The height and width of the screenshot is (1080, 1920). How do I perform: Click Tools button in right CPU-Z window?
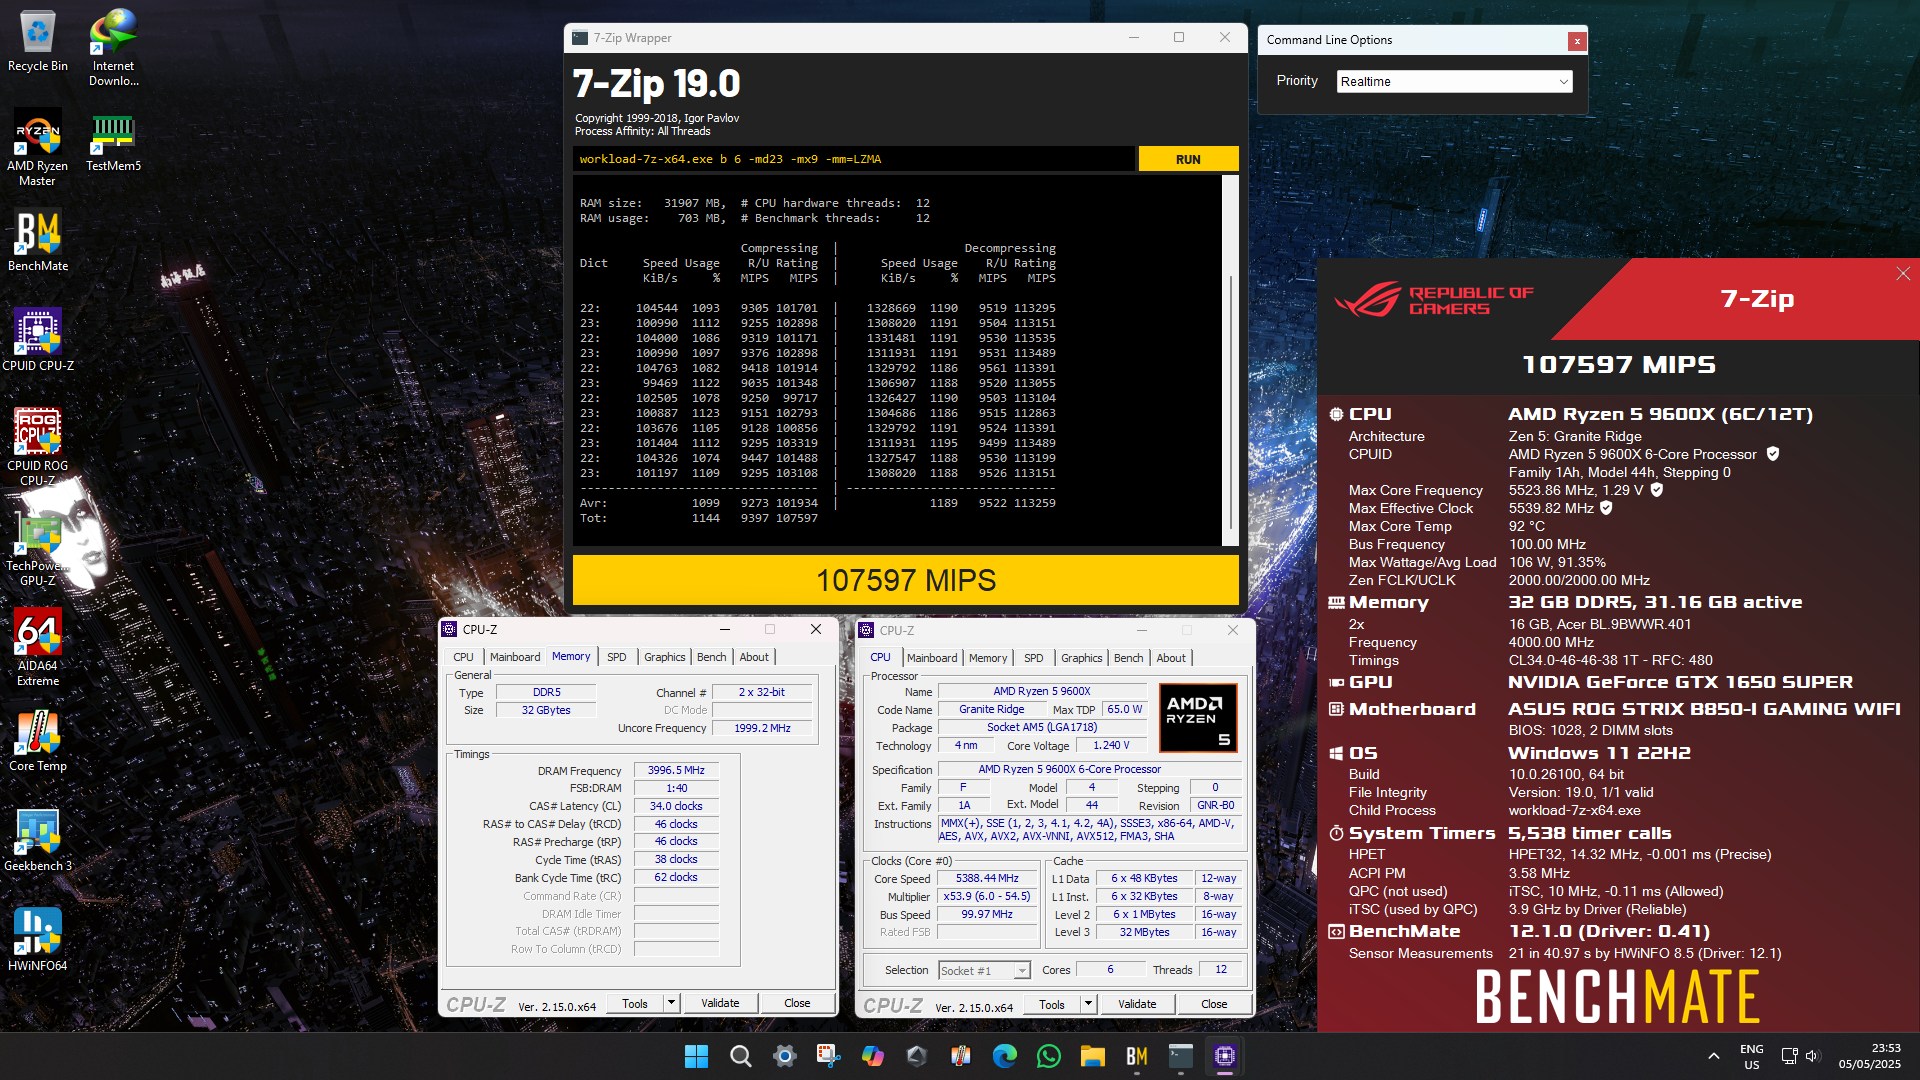point(1052,1004)
